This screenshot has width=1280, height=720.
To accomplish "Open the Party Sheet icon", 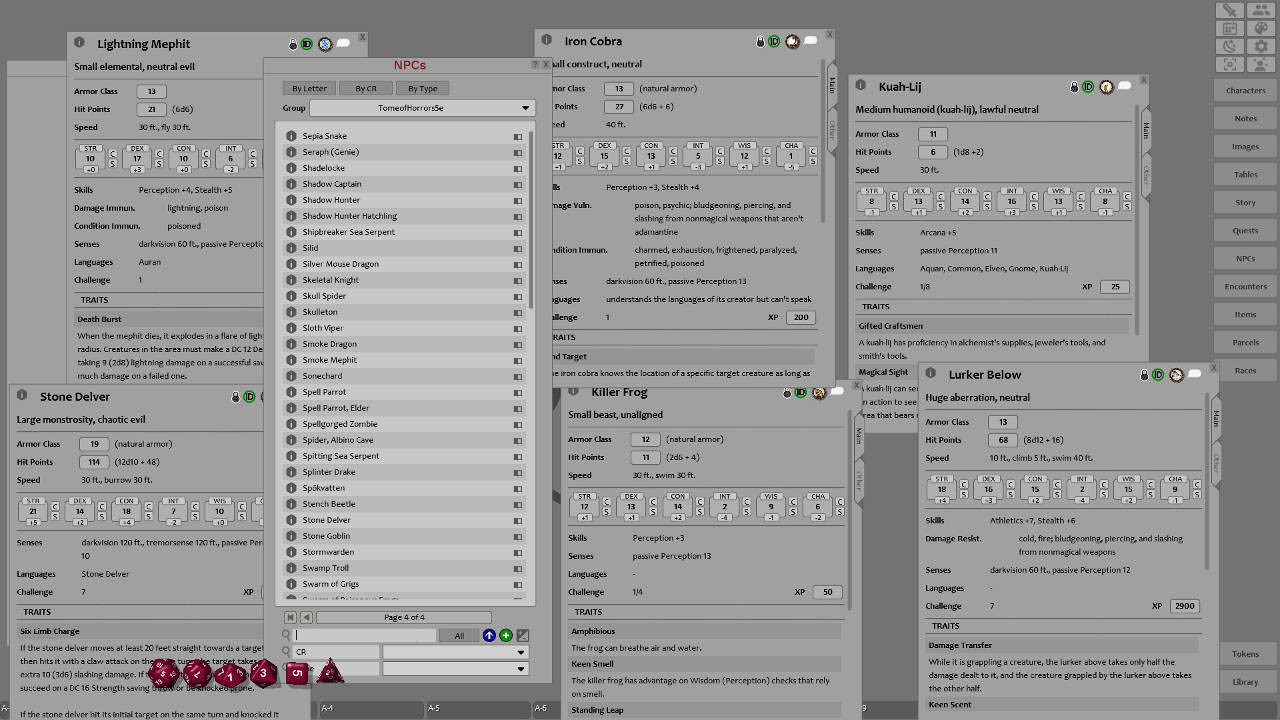I will (x=1261, y=10).
